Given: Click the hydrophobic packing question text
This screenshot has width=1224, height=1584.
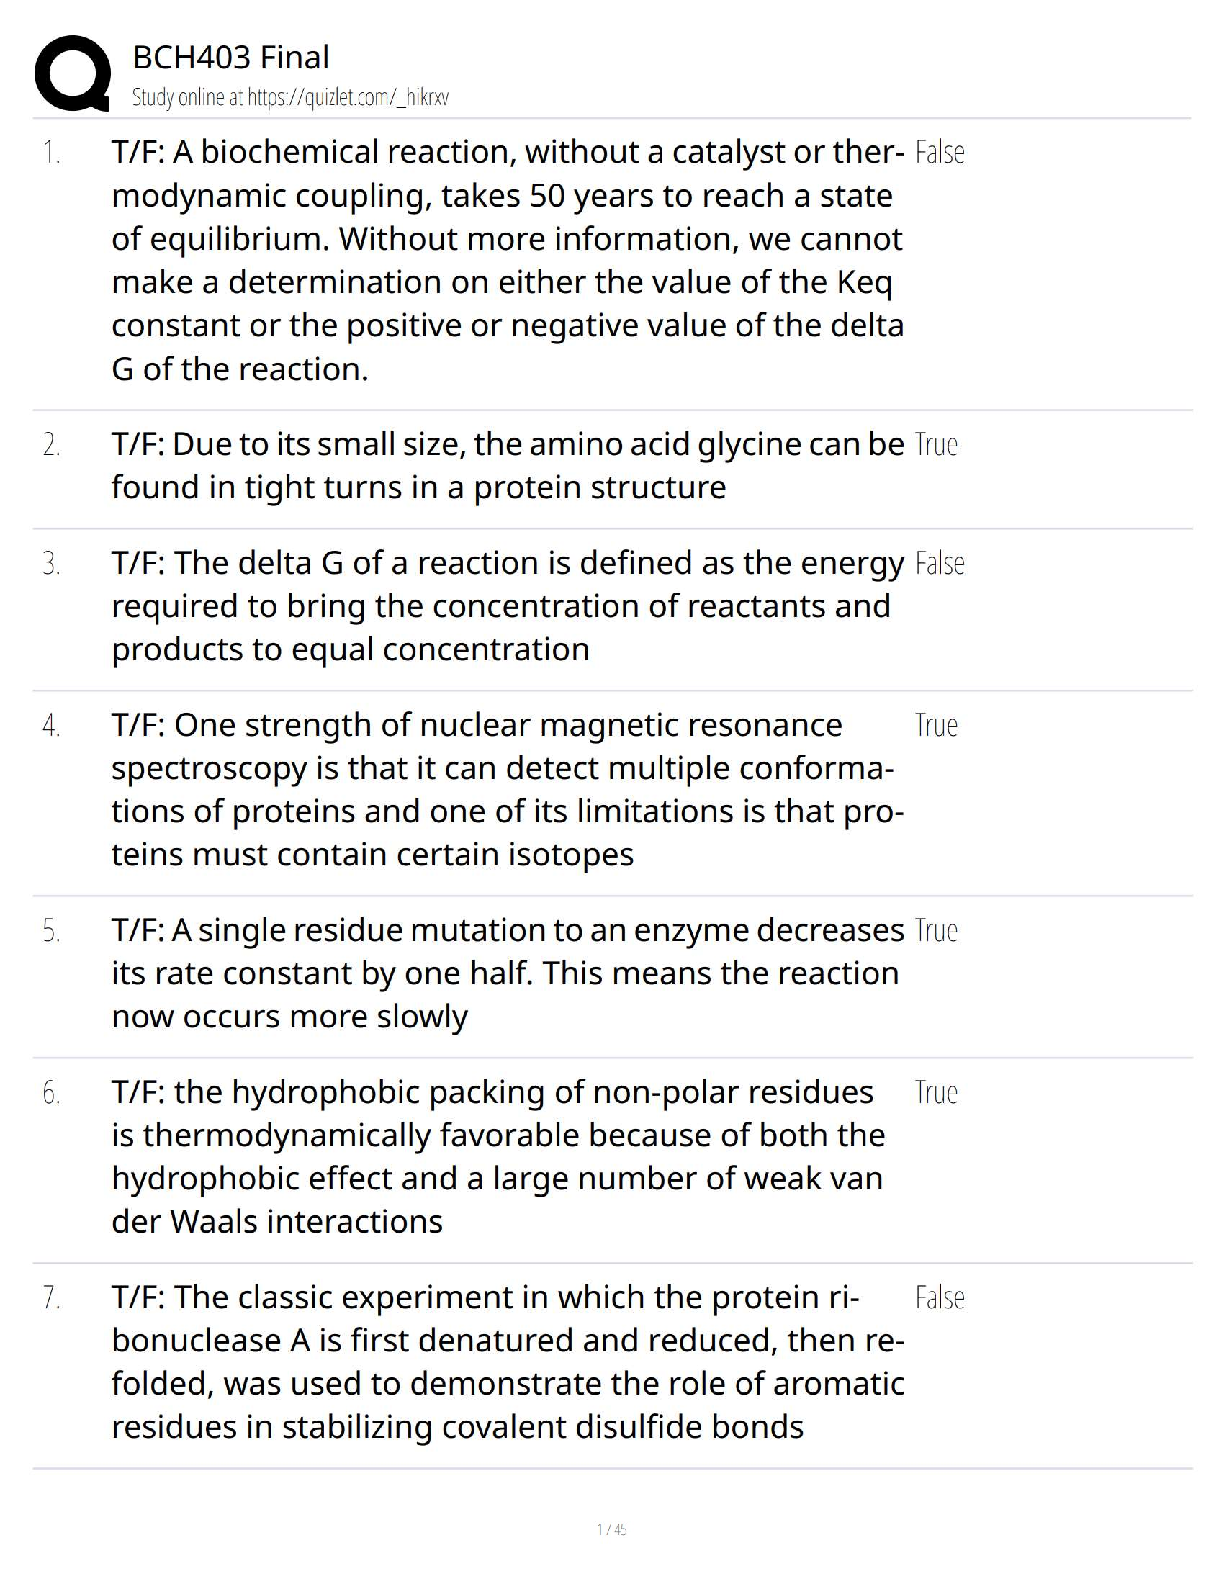Looking at the screenshot, I should pyautogui.click(x=497, y=1156).
